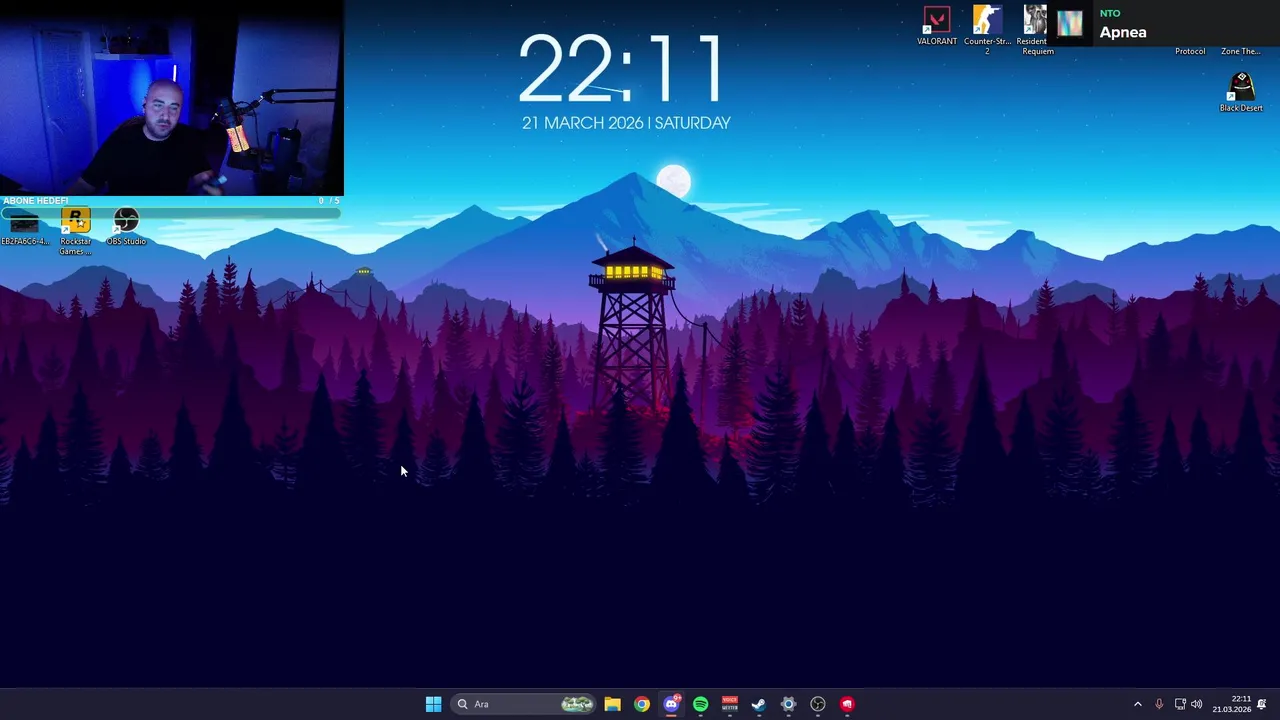Viewport: 1280px width, 720px height.
Task: Select the Resident Evil Requiem desktop shortcut
Action: pyautogui.click(x=1035, y=29)
